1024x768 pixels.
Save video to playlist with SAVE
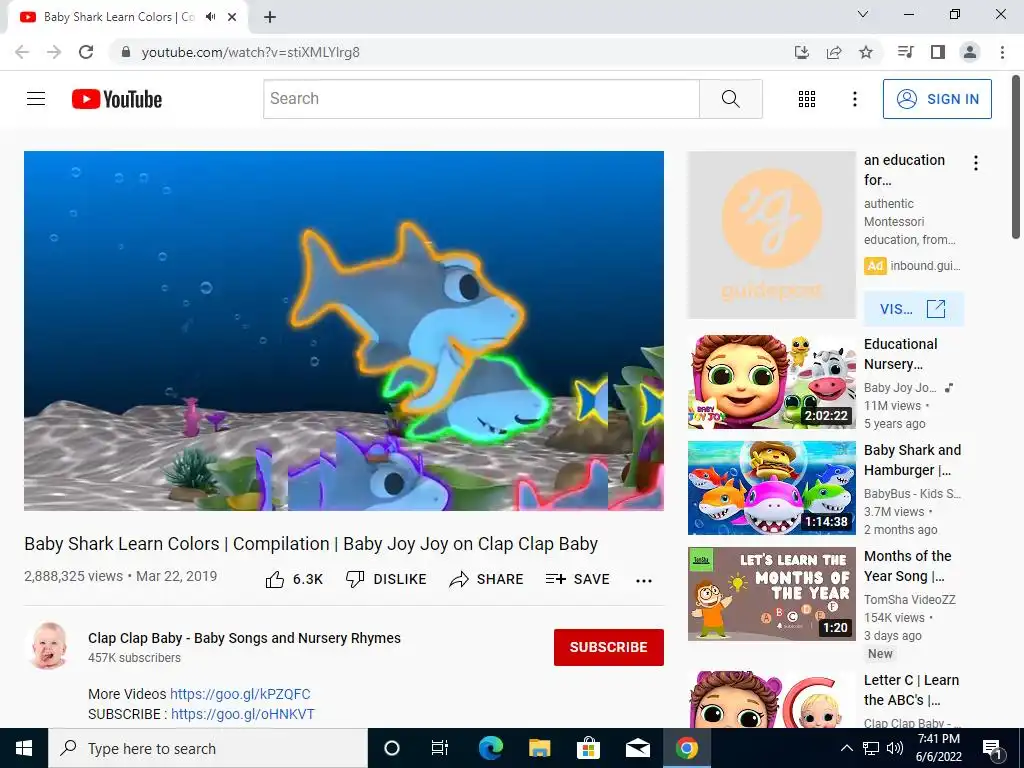tap(578, 579)
